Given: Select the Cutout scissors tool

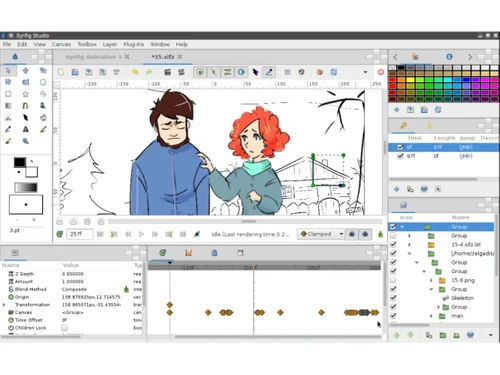Looking at the screenshot, I should (8, 118).
